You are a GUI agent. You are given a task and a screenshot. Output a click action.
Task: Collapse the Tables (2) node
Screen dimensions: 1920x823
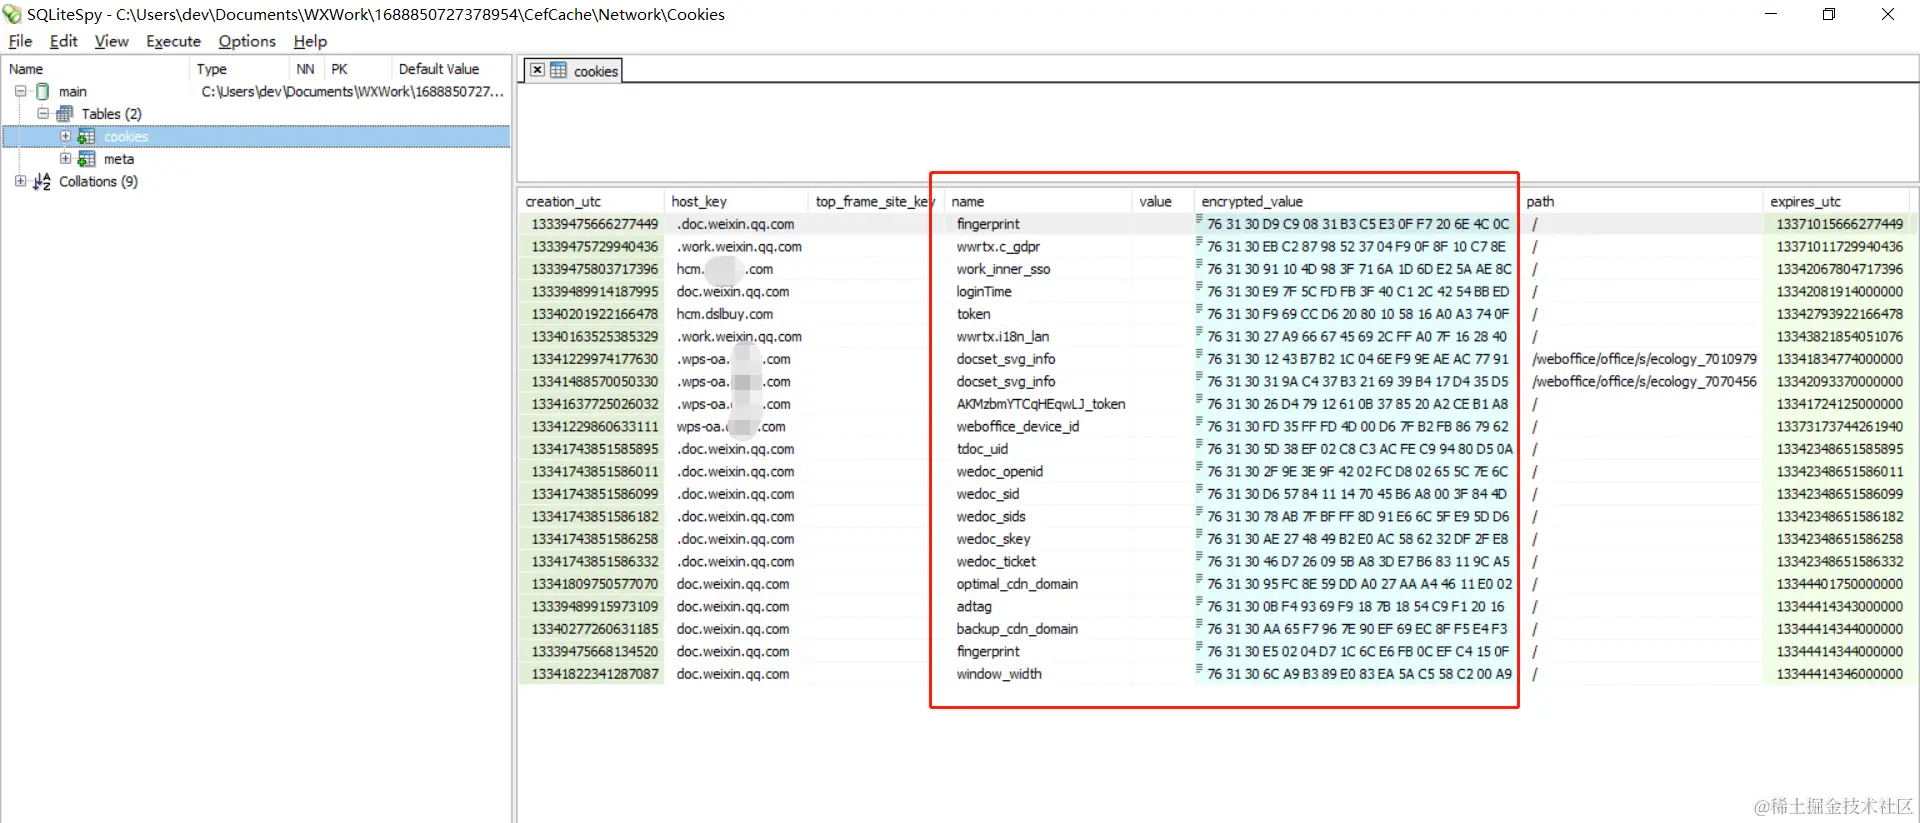[43, 113]
